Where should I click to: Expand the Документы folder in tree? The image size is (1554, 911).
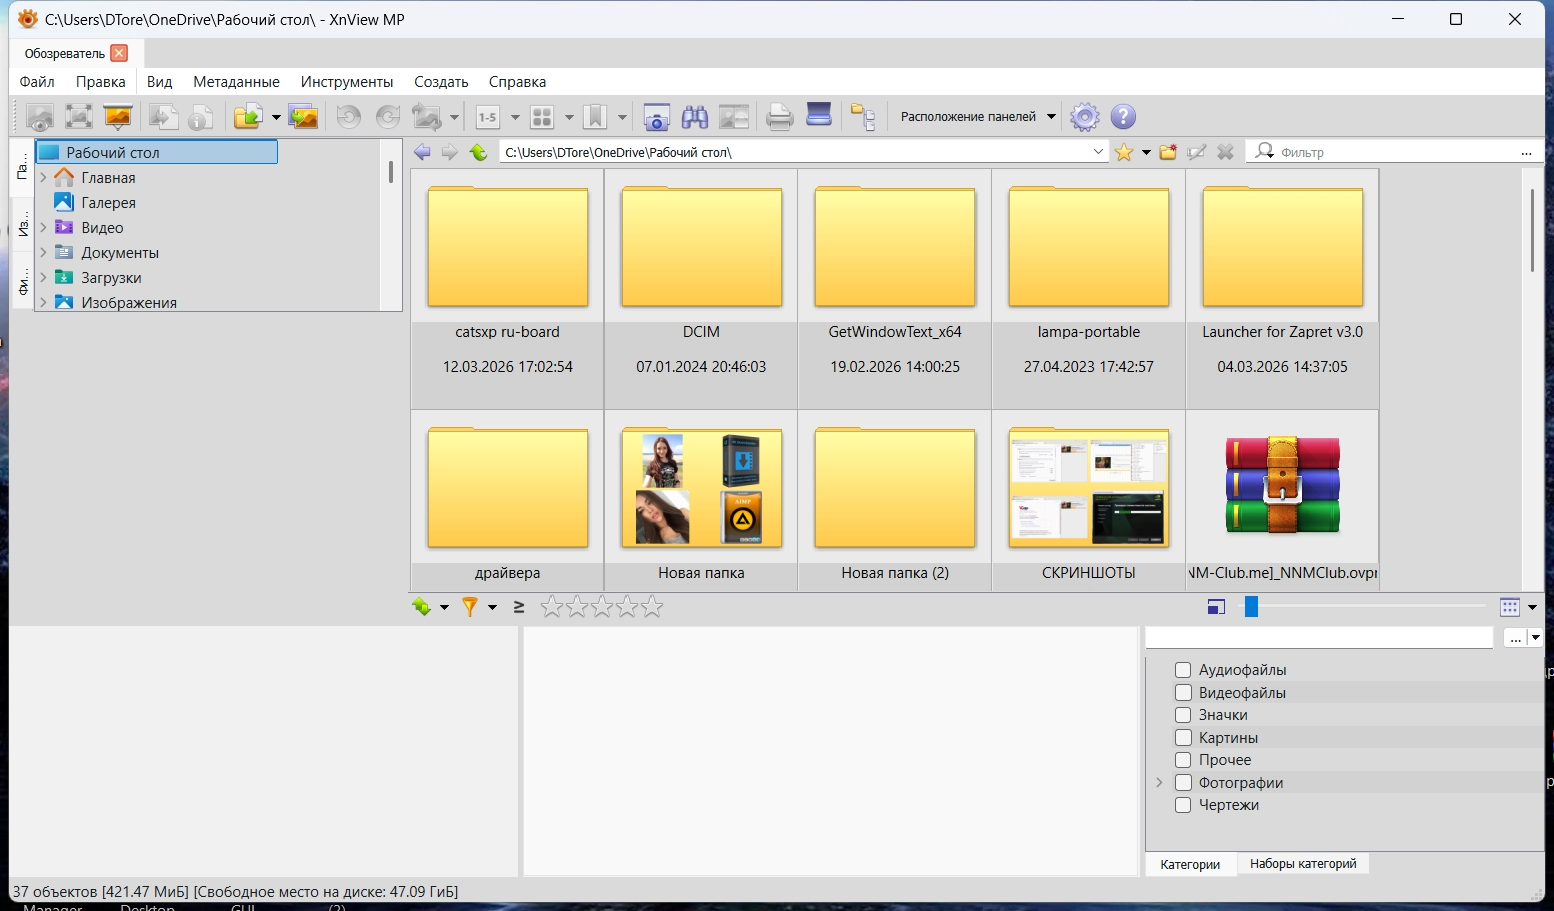pos(43,253)
